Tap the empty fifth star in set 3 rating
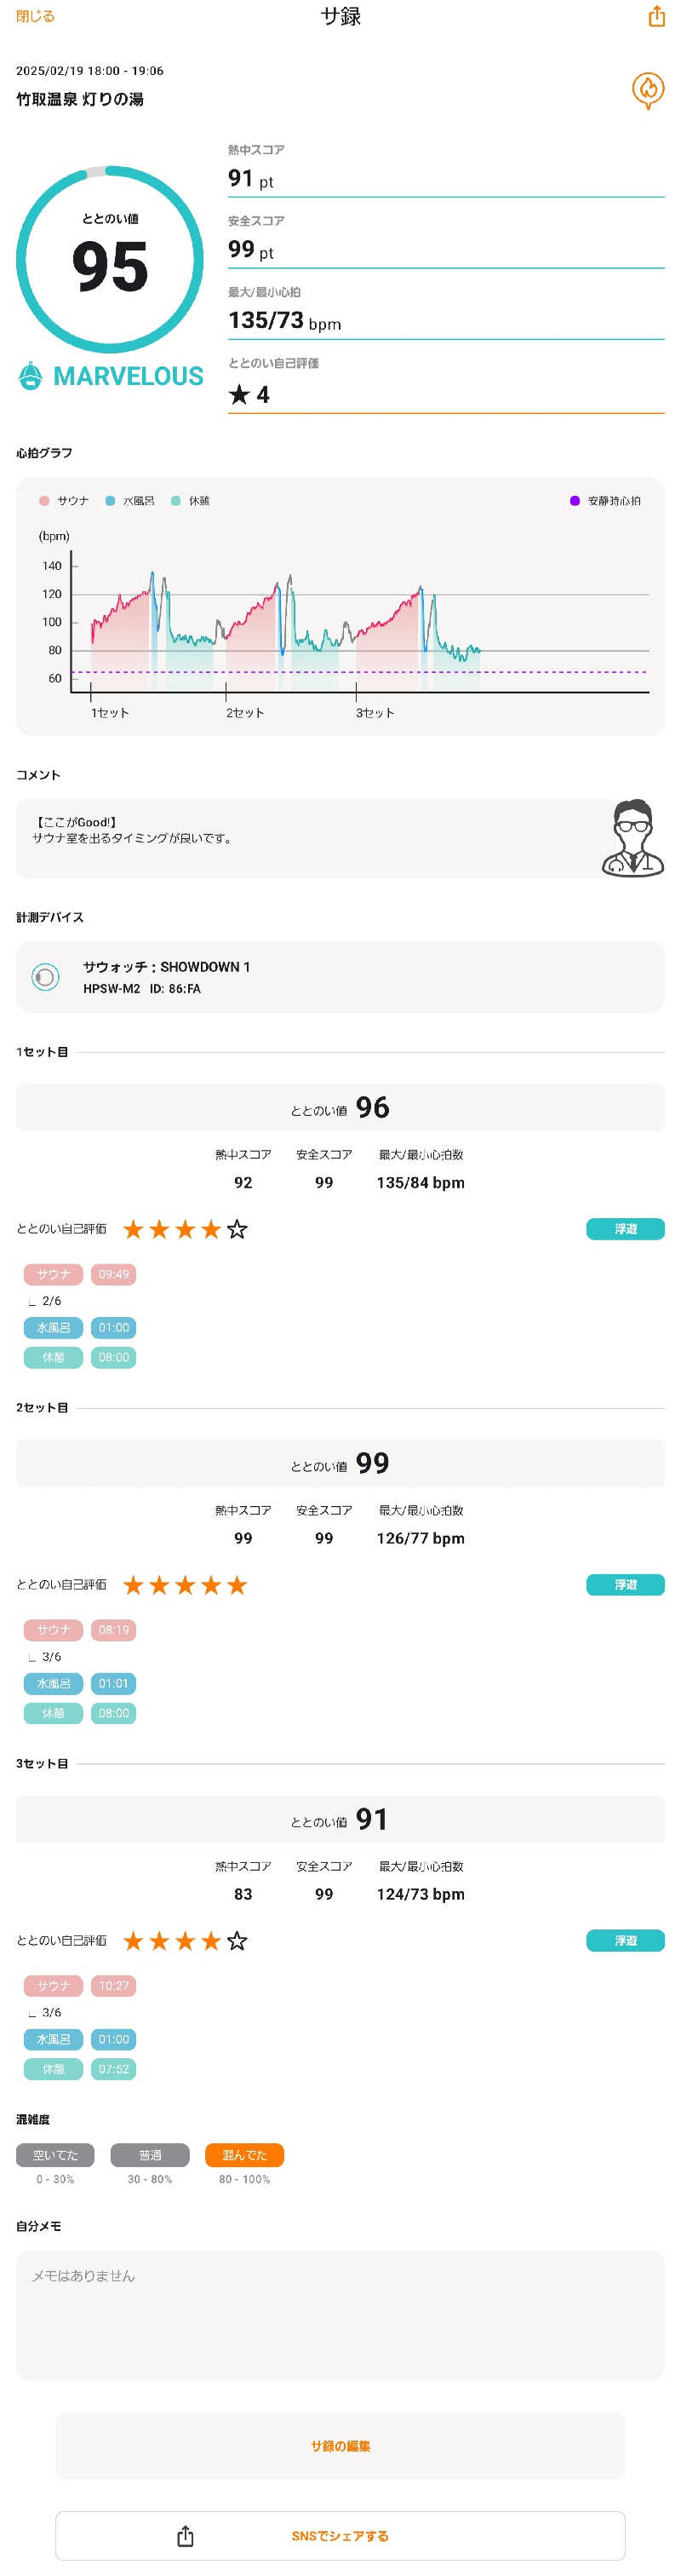681x2576 pixels. (237, 1940)
